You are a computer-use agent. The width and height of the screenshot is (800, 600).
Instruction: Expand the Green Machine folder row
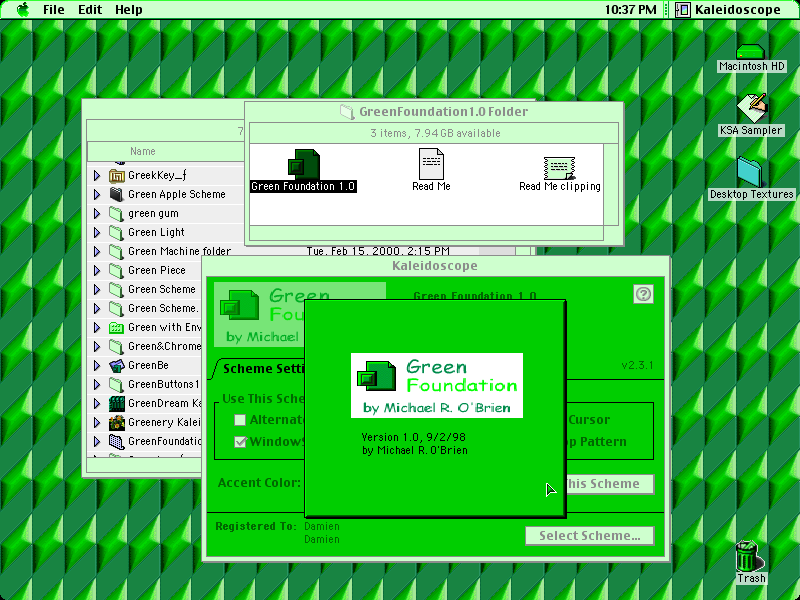[97, 252]
